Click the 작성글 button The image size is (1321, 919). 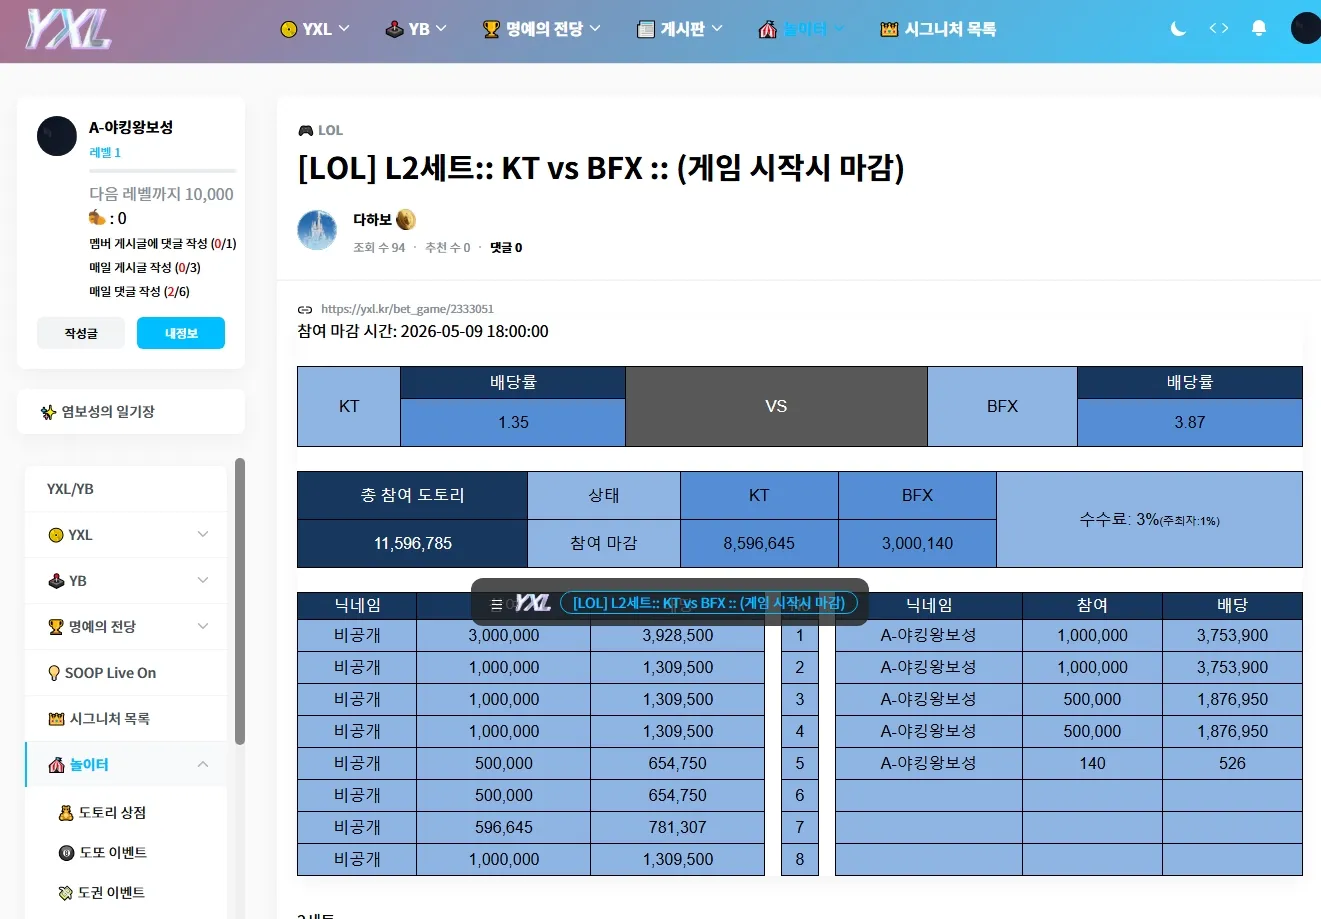pos(81,333)
